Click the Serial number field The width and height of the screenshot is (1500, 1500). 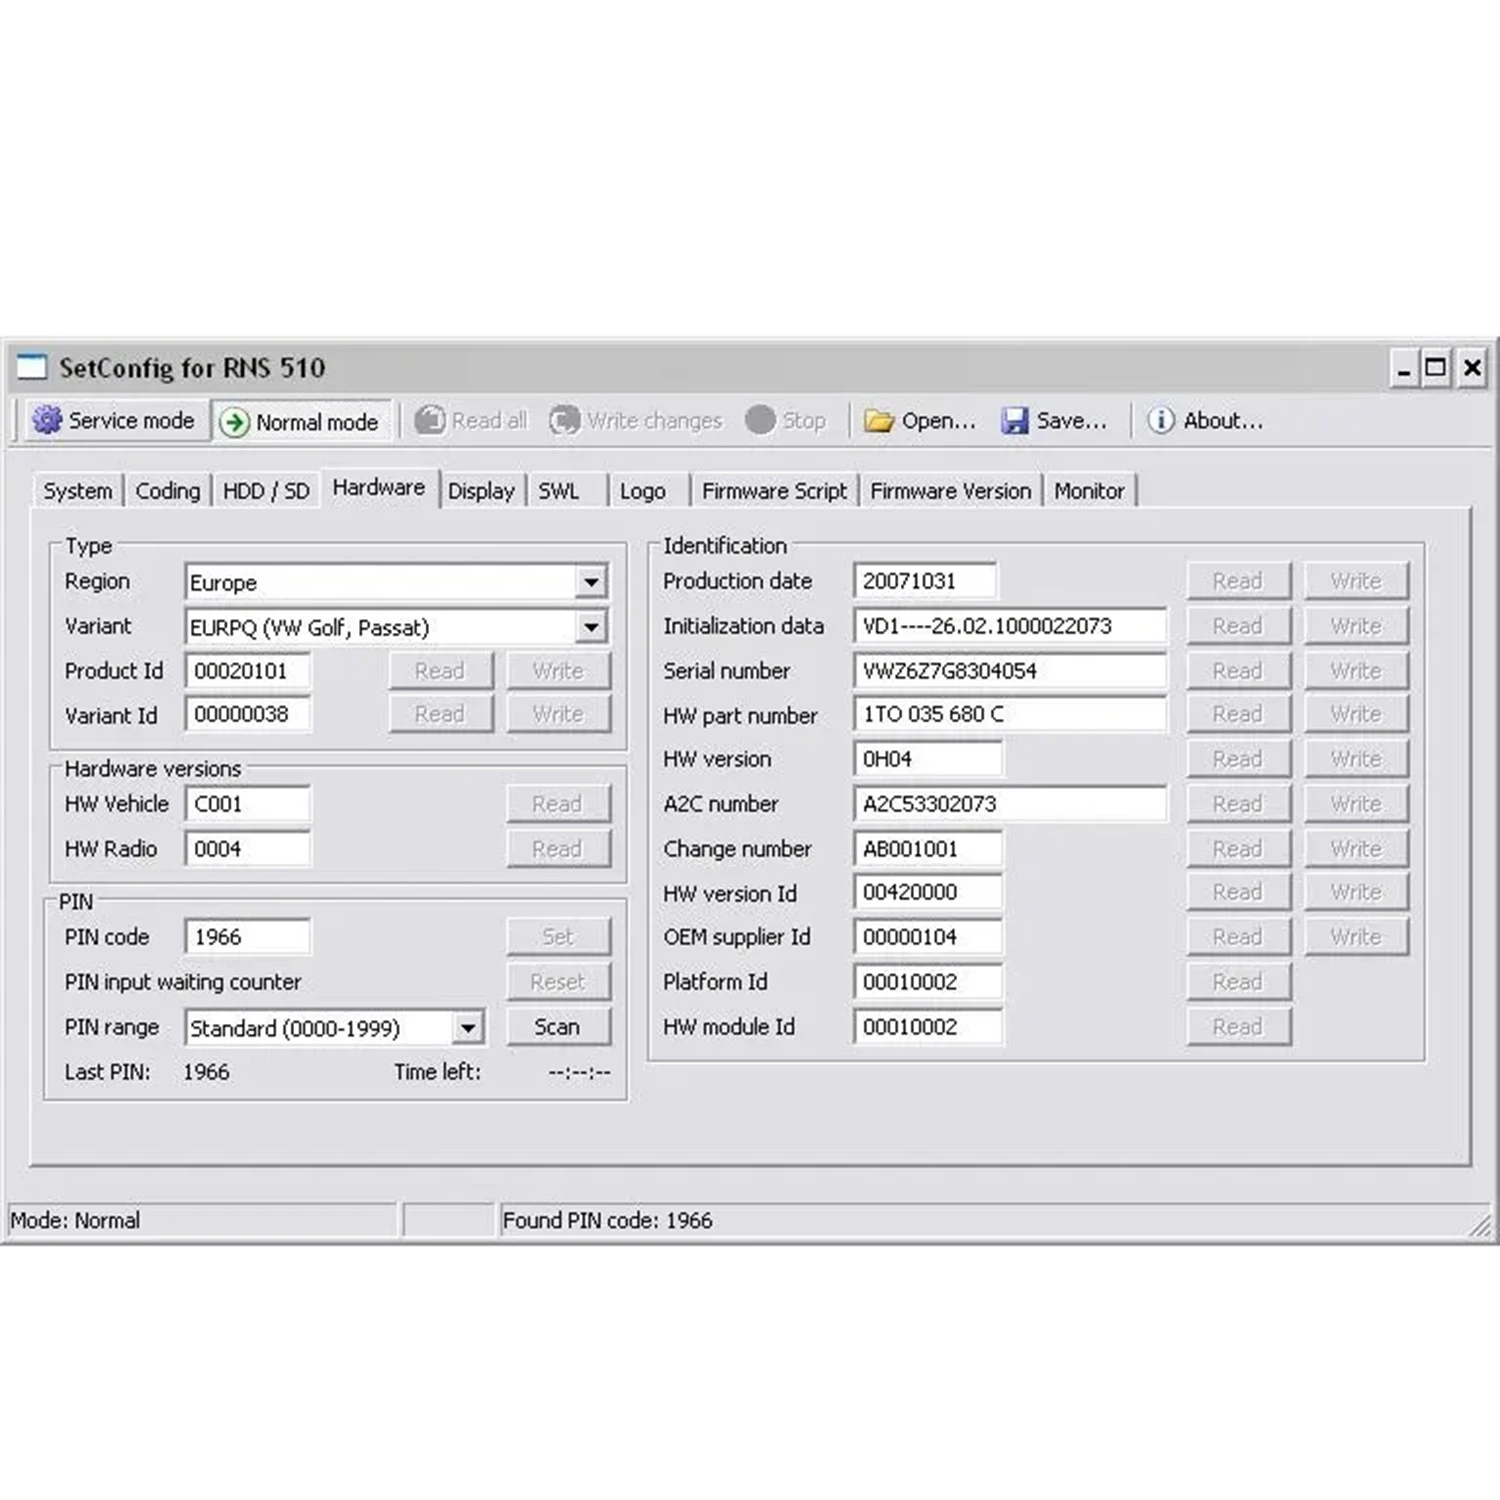[x=1010, y=671]
